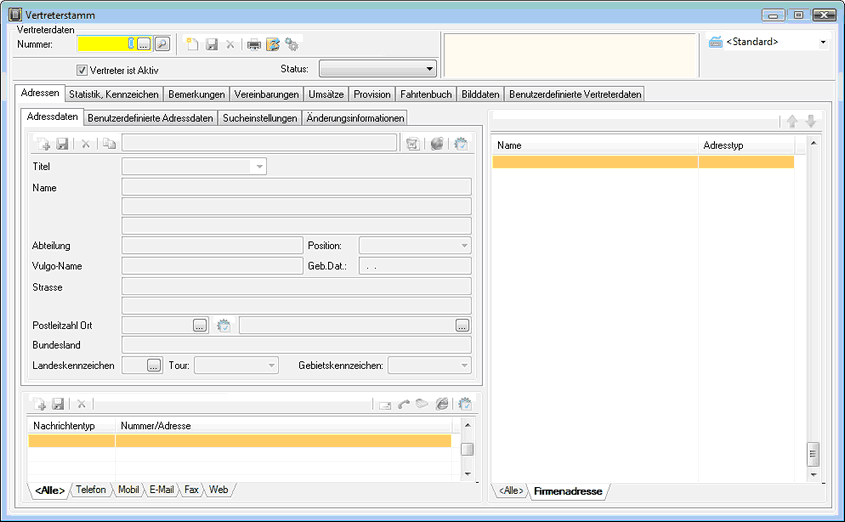This screenshot has width=845, height=522.
Task: Click the envelope mail icon in message toolbar
Action: [385, 405]
